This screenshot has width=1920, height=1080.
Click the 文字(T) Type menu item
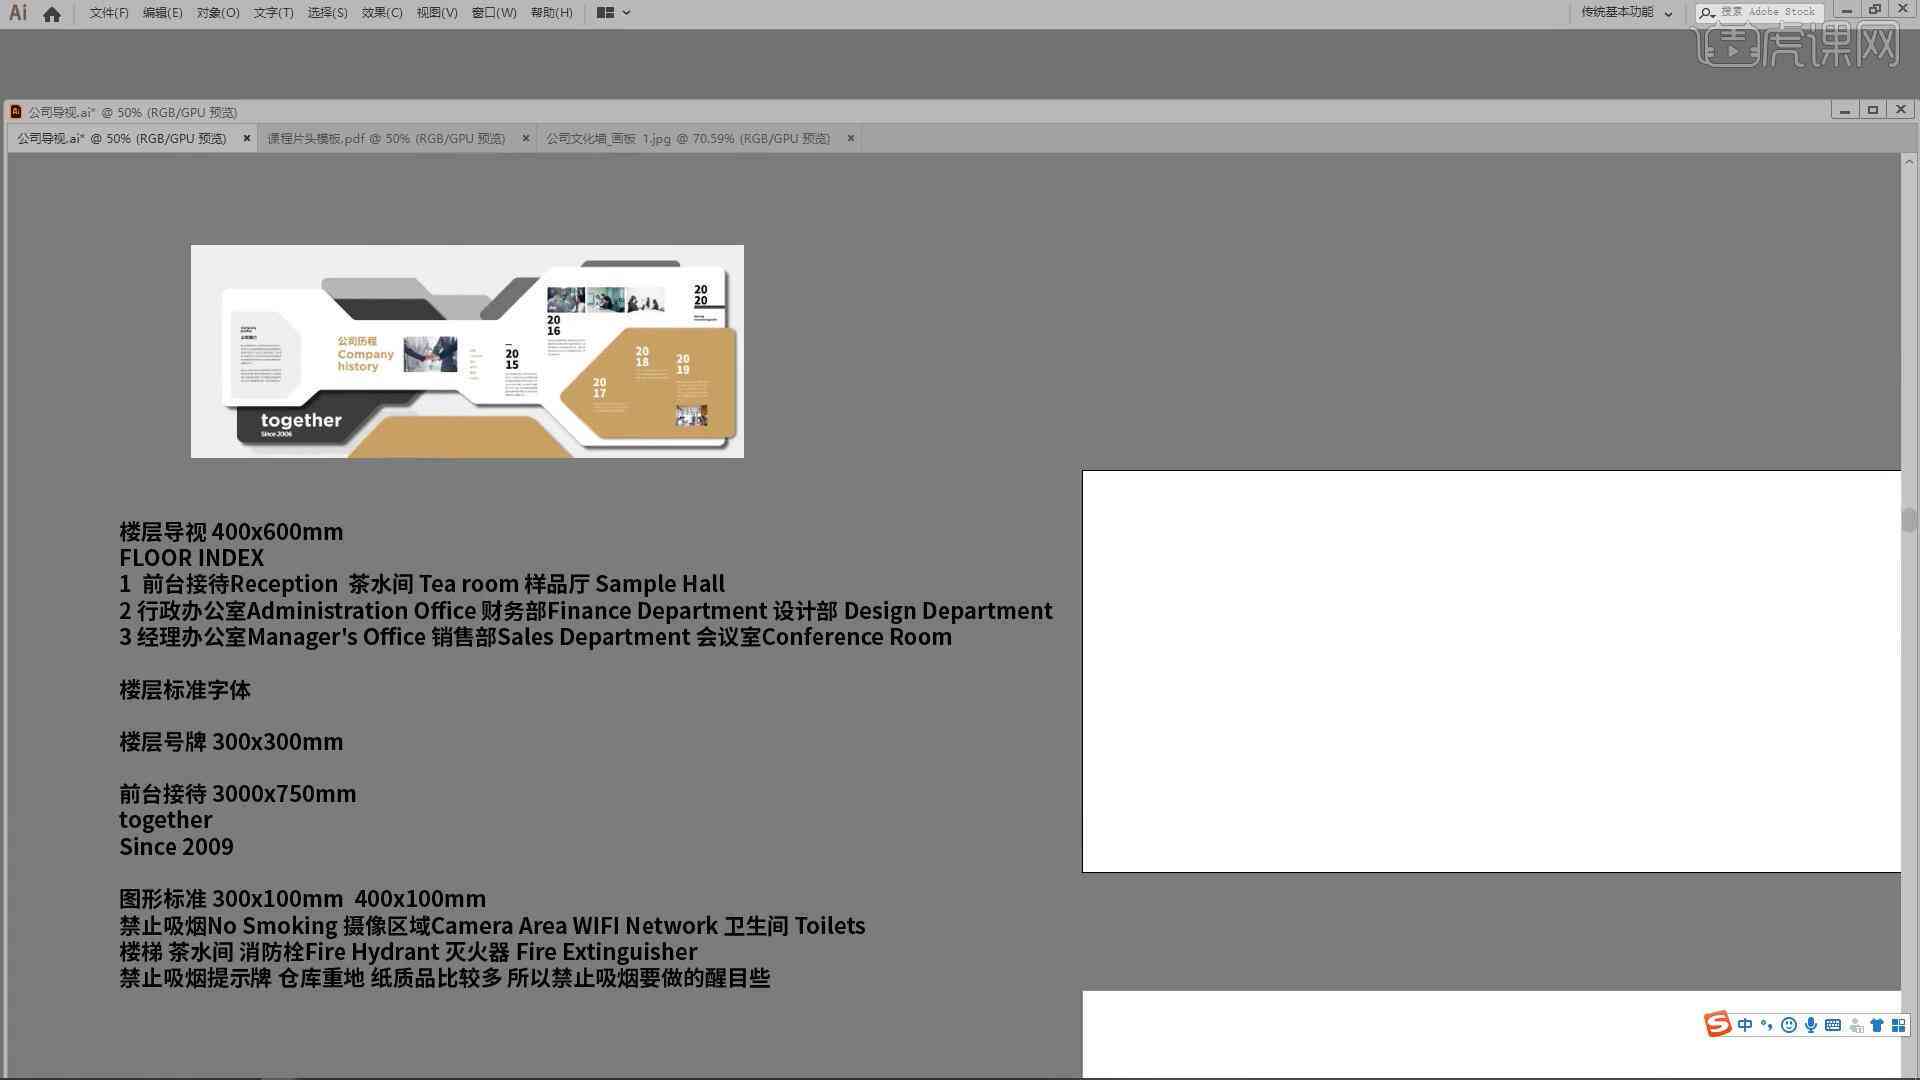270,12
